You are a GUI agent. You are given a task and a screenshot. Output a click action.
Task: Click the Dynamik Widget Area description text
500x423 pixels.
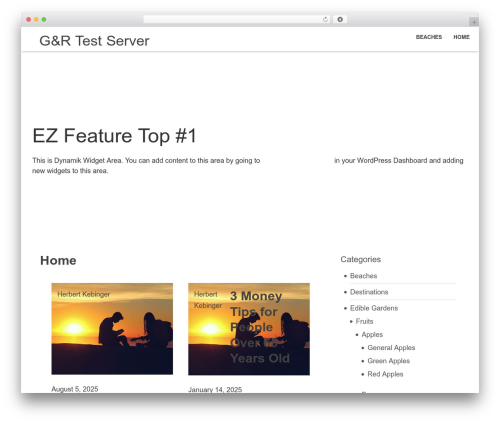[248, 165]
